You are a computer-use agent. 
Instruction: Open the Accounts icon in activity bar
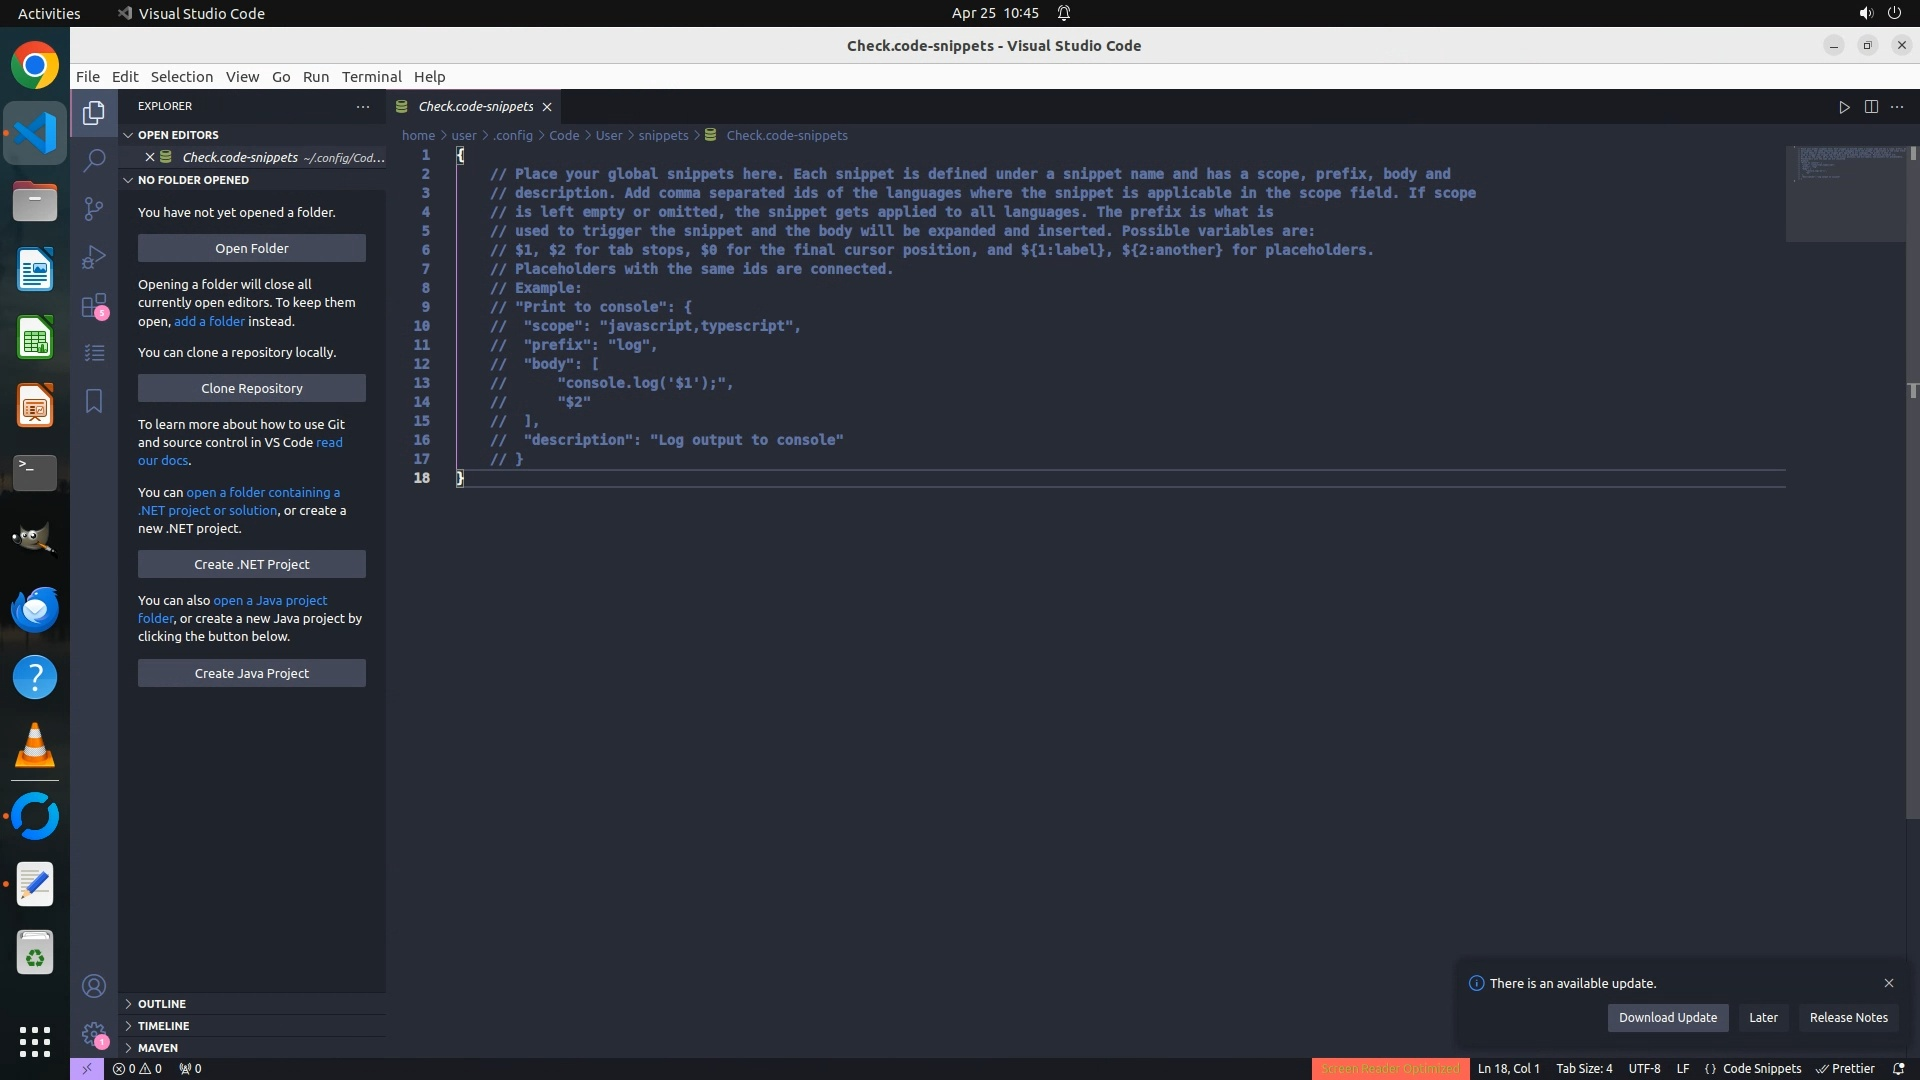pyautogui.click(x=94, y=987)
